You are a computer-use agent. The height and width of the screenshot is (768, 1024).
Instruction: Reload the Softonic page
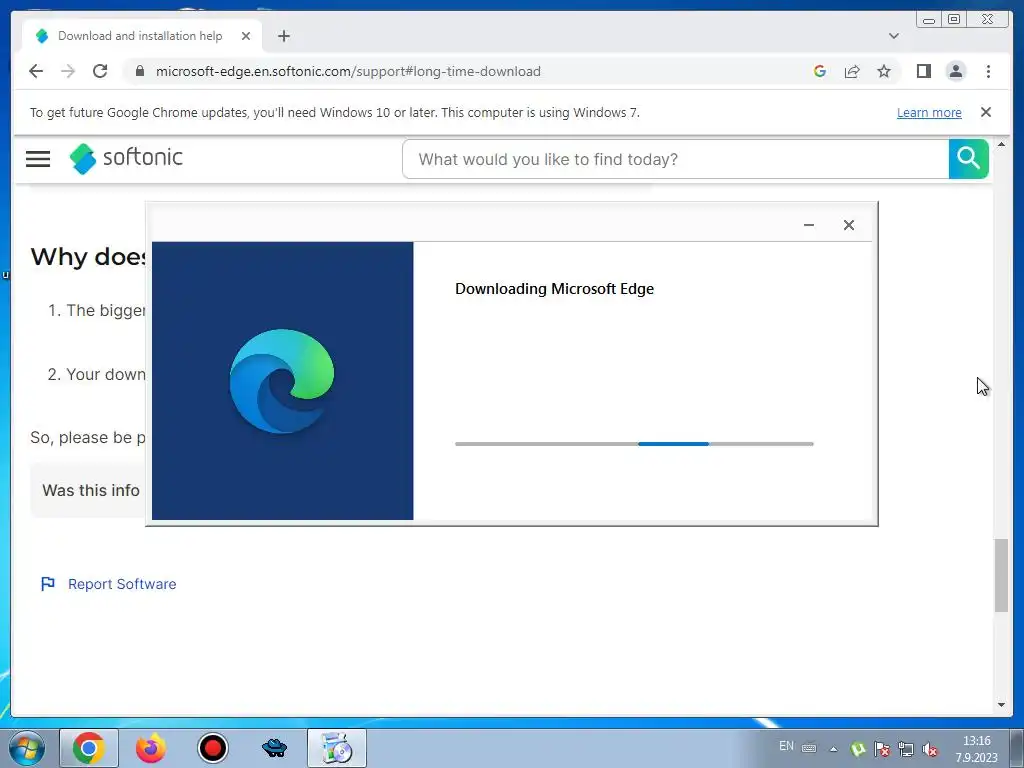pos(100,71)
